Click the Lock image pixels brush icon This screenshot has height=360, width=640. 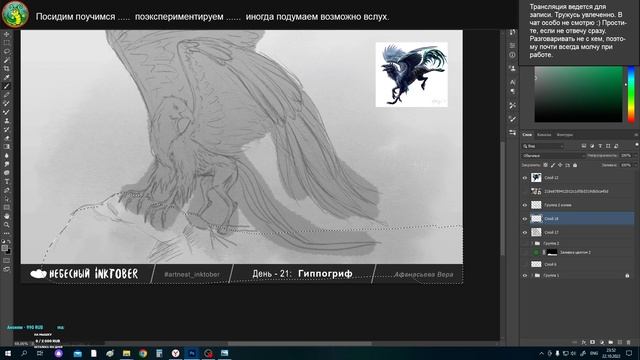pos(553,165)
